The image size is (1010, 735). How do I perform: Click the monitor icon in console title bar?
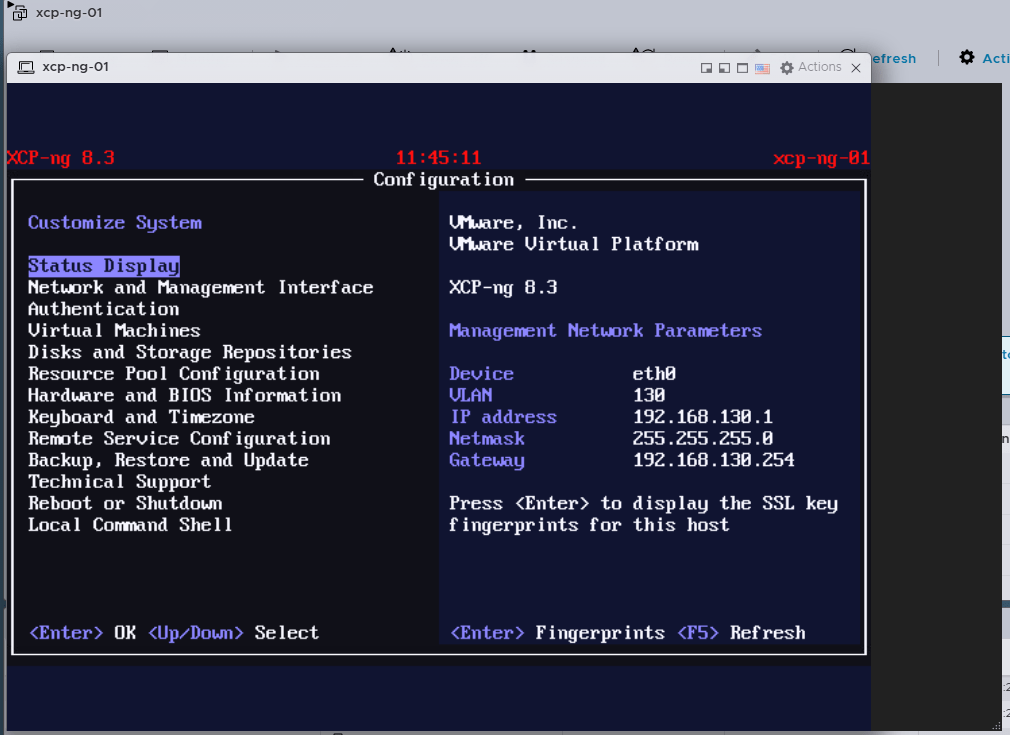(x=25, y=67)
